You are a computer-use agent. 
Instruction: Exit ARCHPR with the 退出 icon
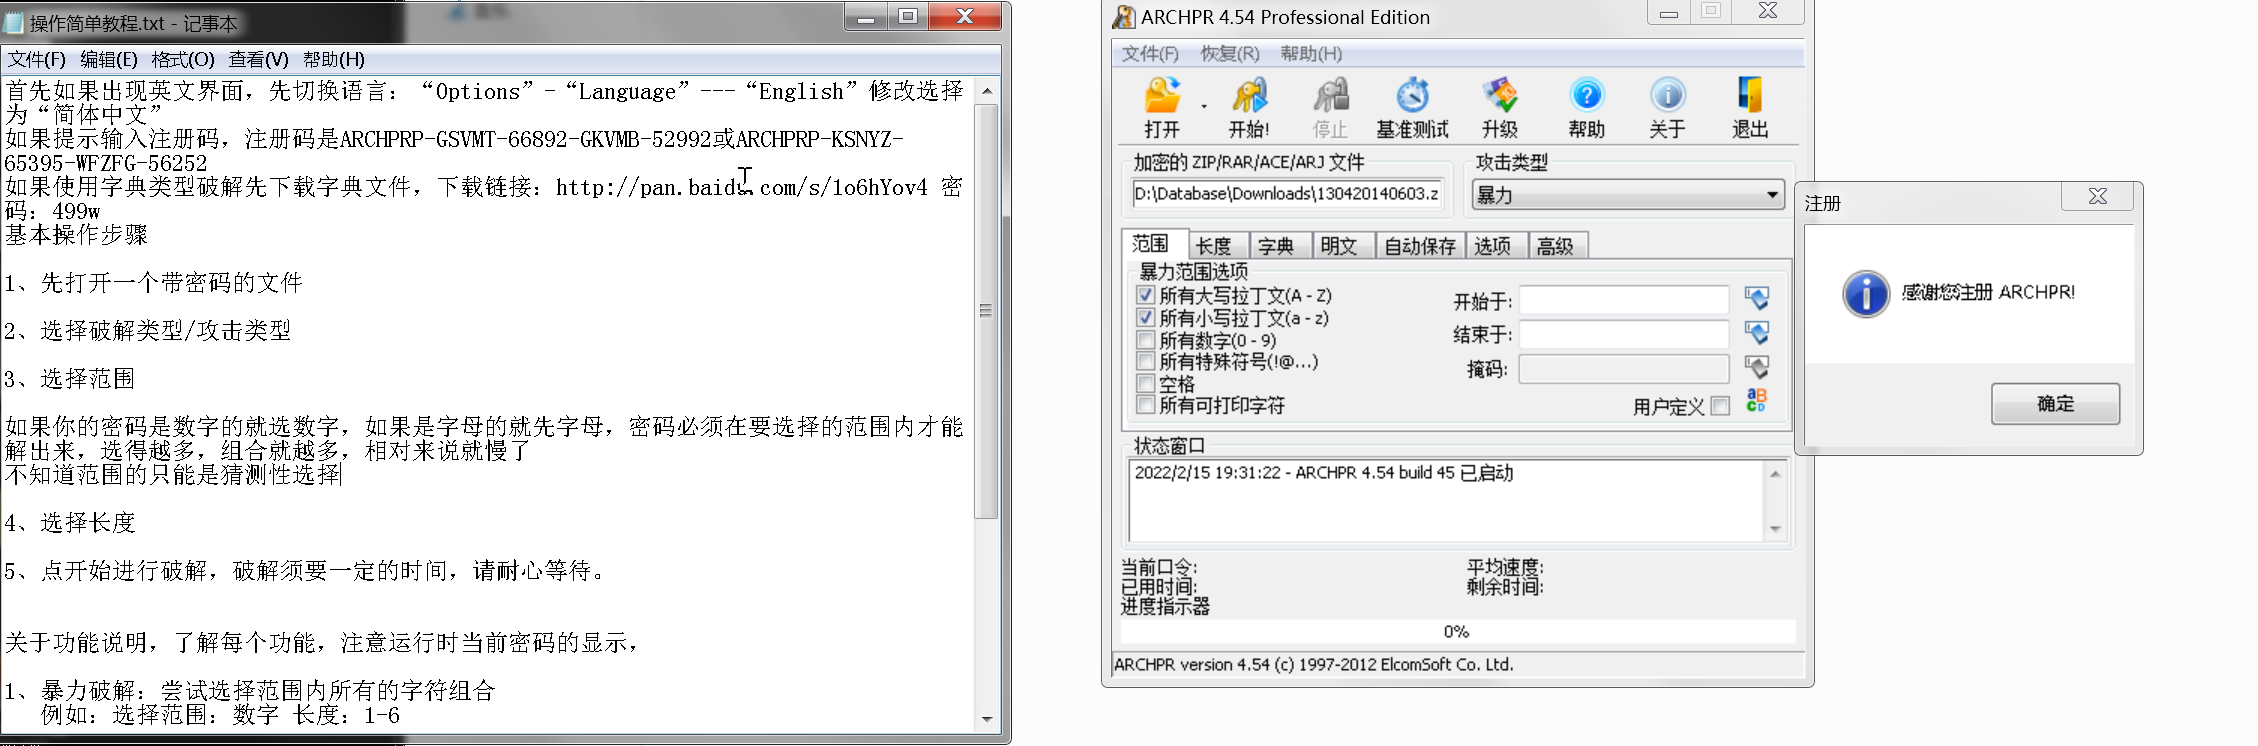(x=1750, y=107)
